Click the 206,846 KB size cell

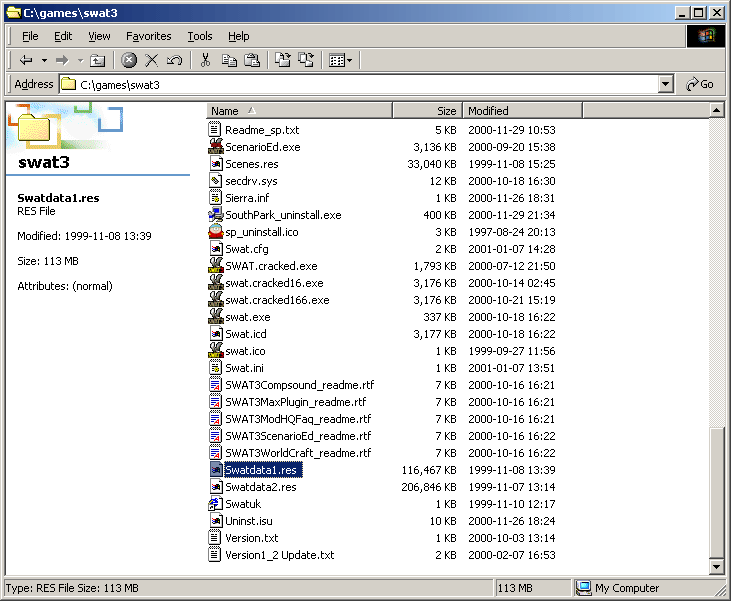[x=428, y=487]
